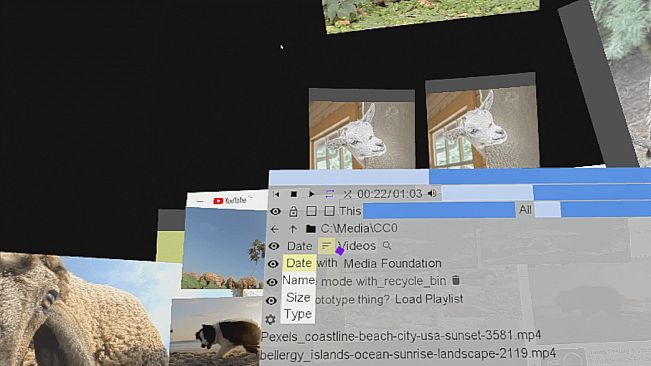Click Load Playlist
The height and width of the screenshot is (366, 651).
[429, 299]
